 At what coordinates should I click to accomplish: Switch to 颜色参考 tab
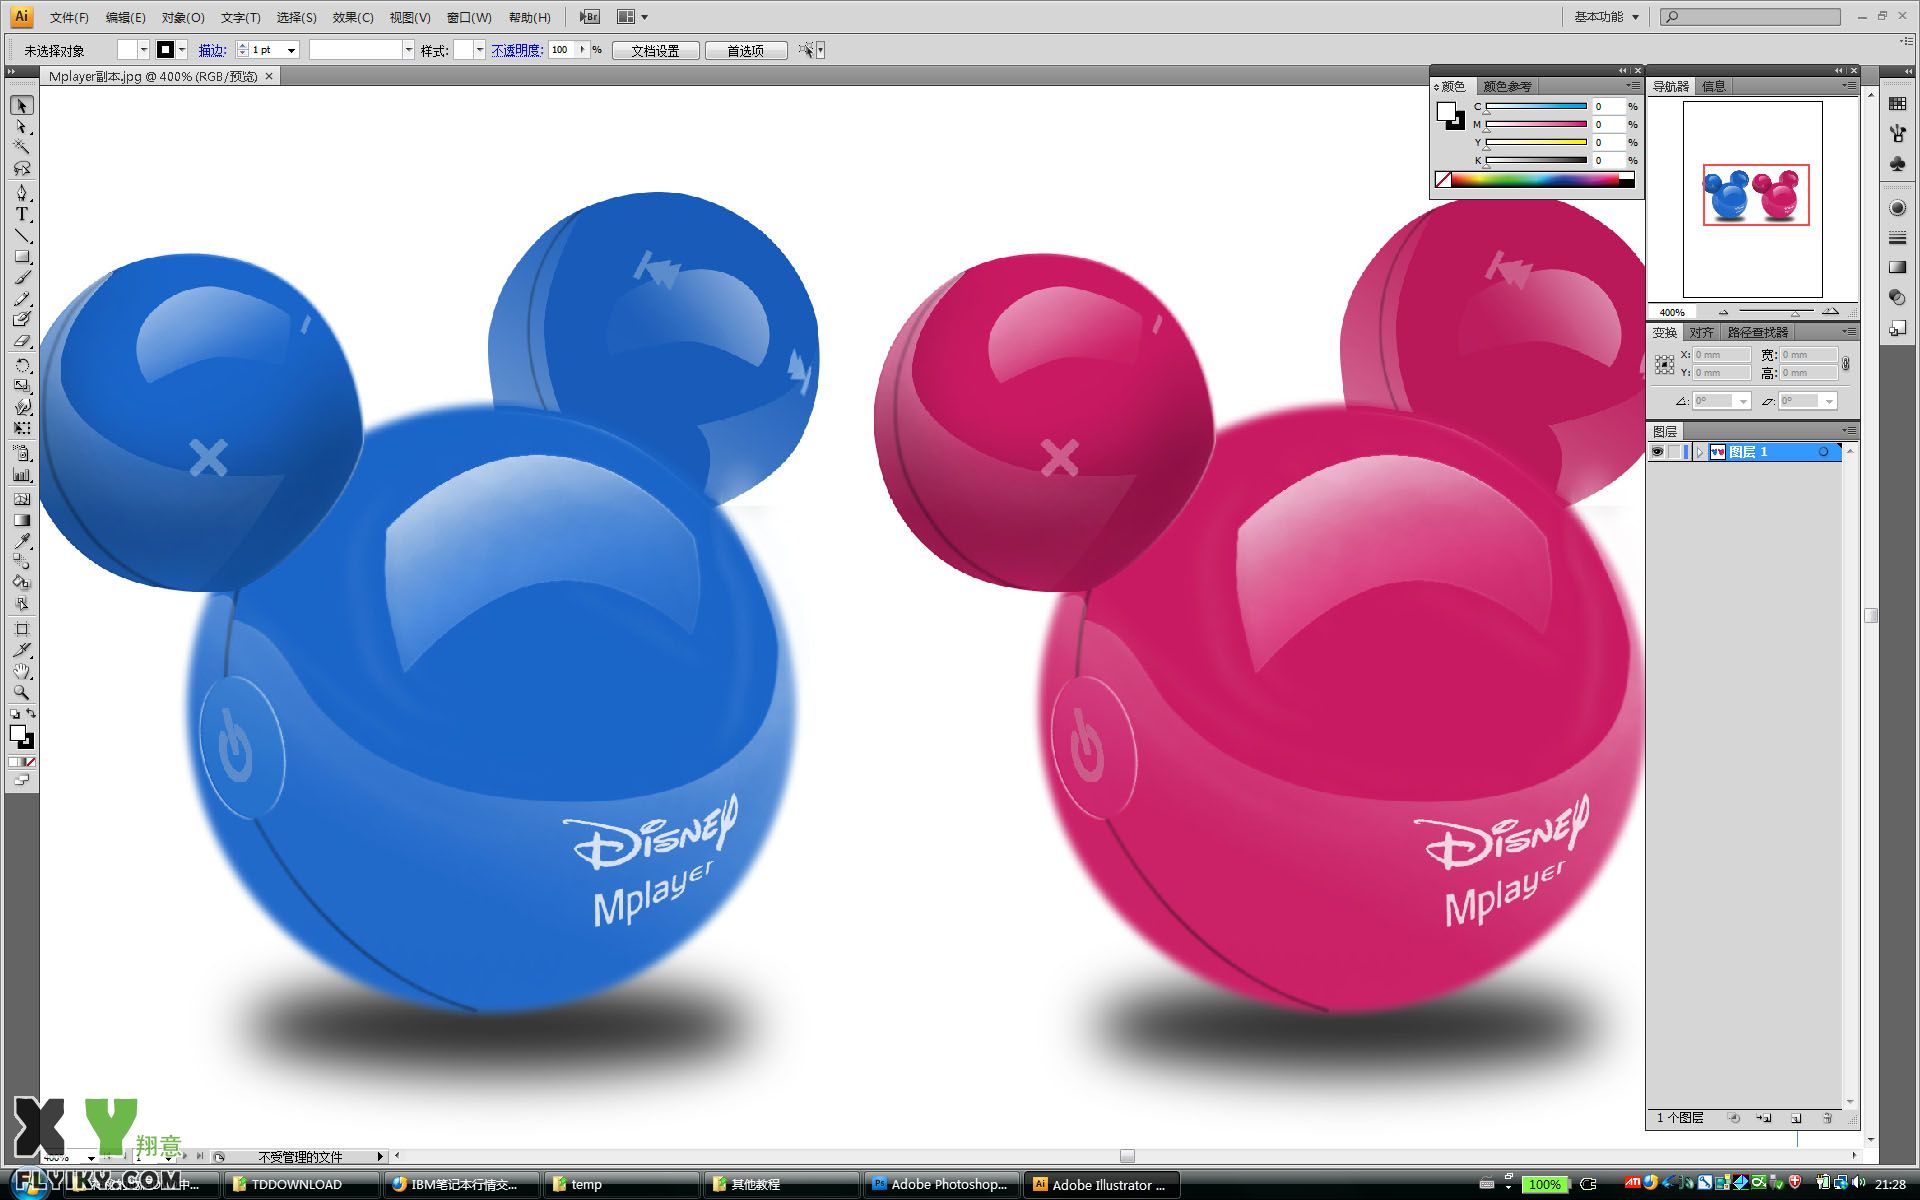(x=1507, y=87)
